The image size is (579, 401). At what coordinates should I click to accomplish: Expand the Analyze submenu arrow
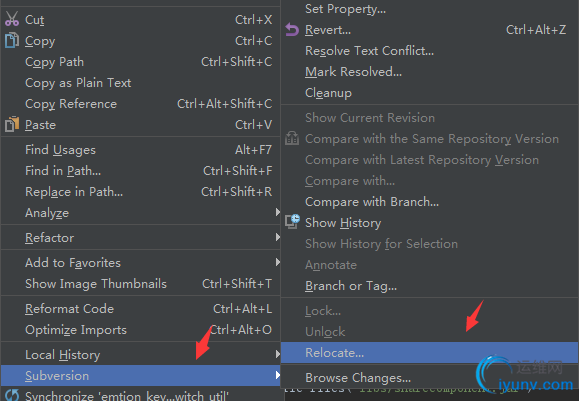point(277,212)
